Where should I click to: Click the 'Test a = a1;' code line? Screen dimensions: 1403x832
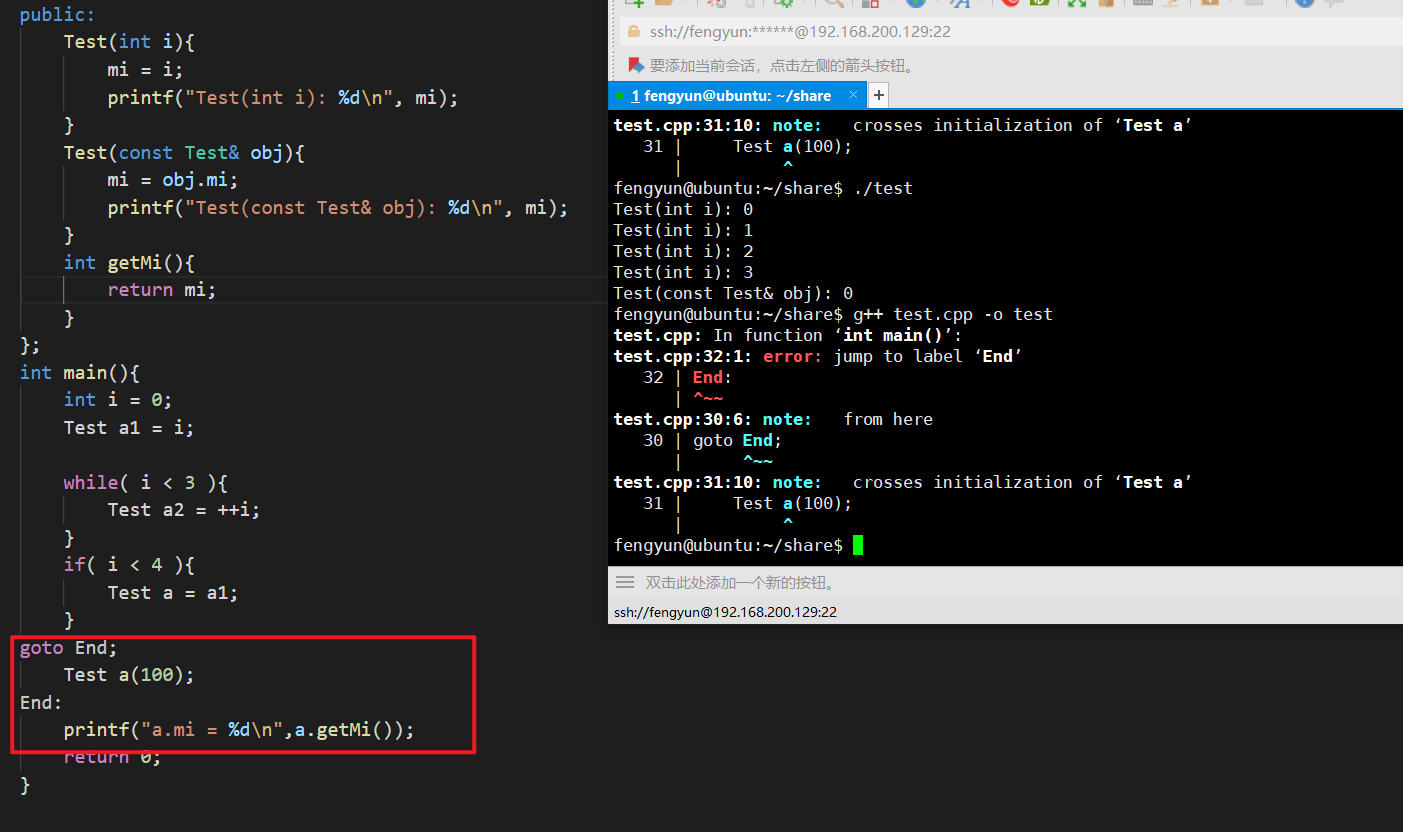173,593
